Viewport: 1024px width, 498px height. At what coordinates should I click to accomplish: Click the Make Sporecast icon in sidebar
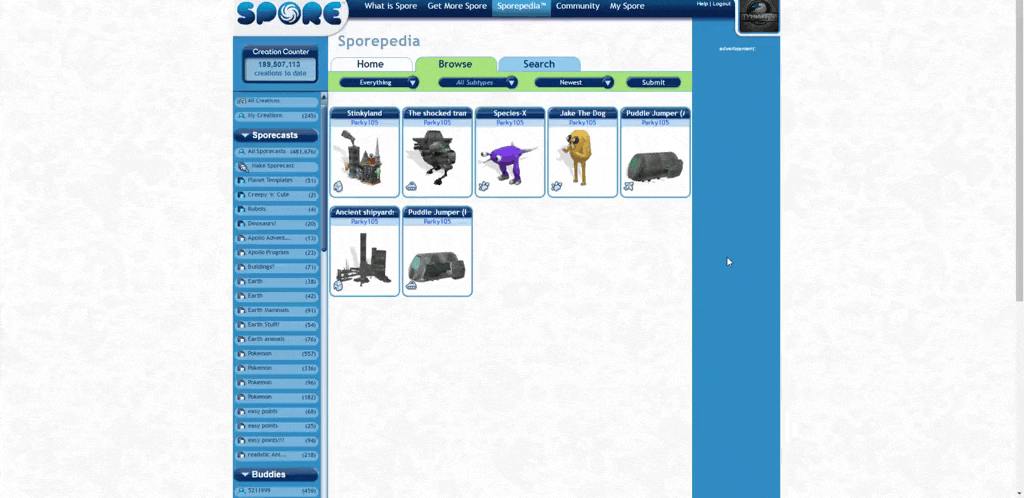[242, 166]
